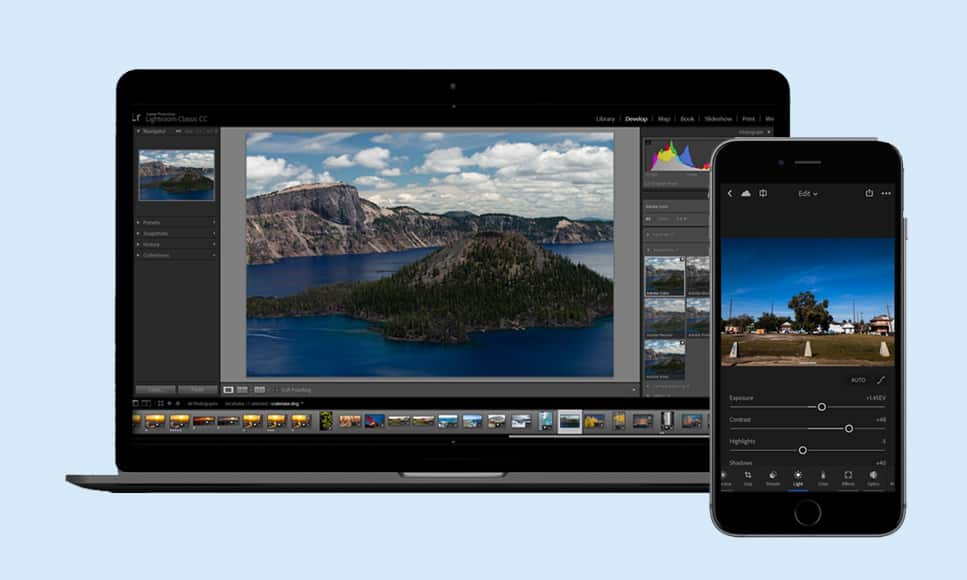Select the Crop tool in phone toolbar
Screen dimensions: 967x580
(x=747, y=477)
